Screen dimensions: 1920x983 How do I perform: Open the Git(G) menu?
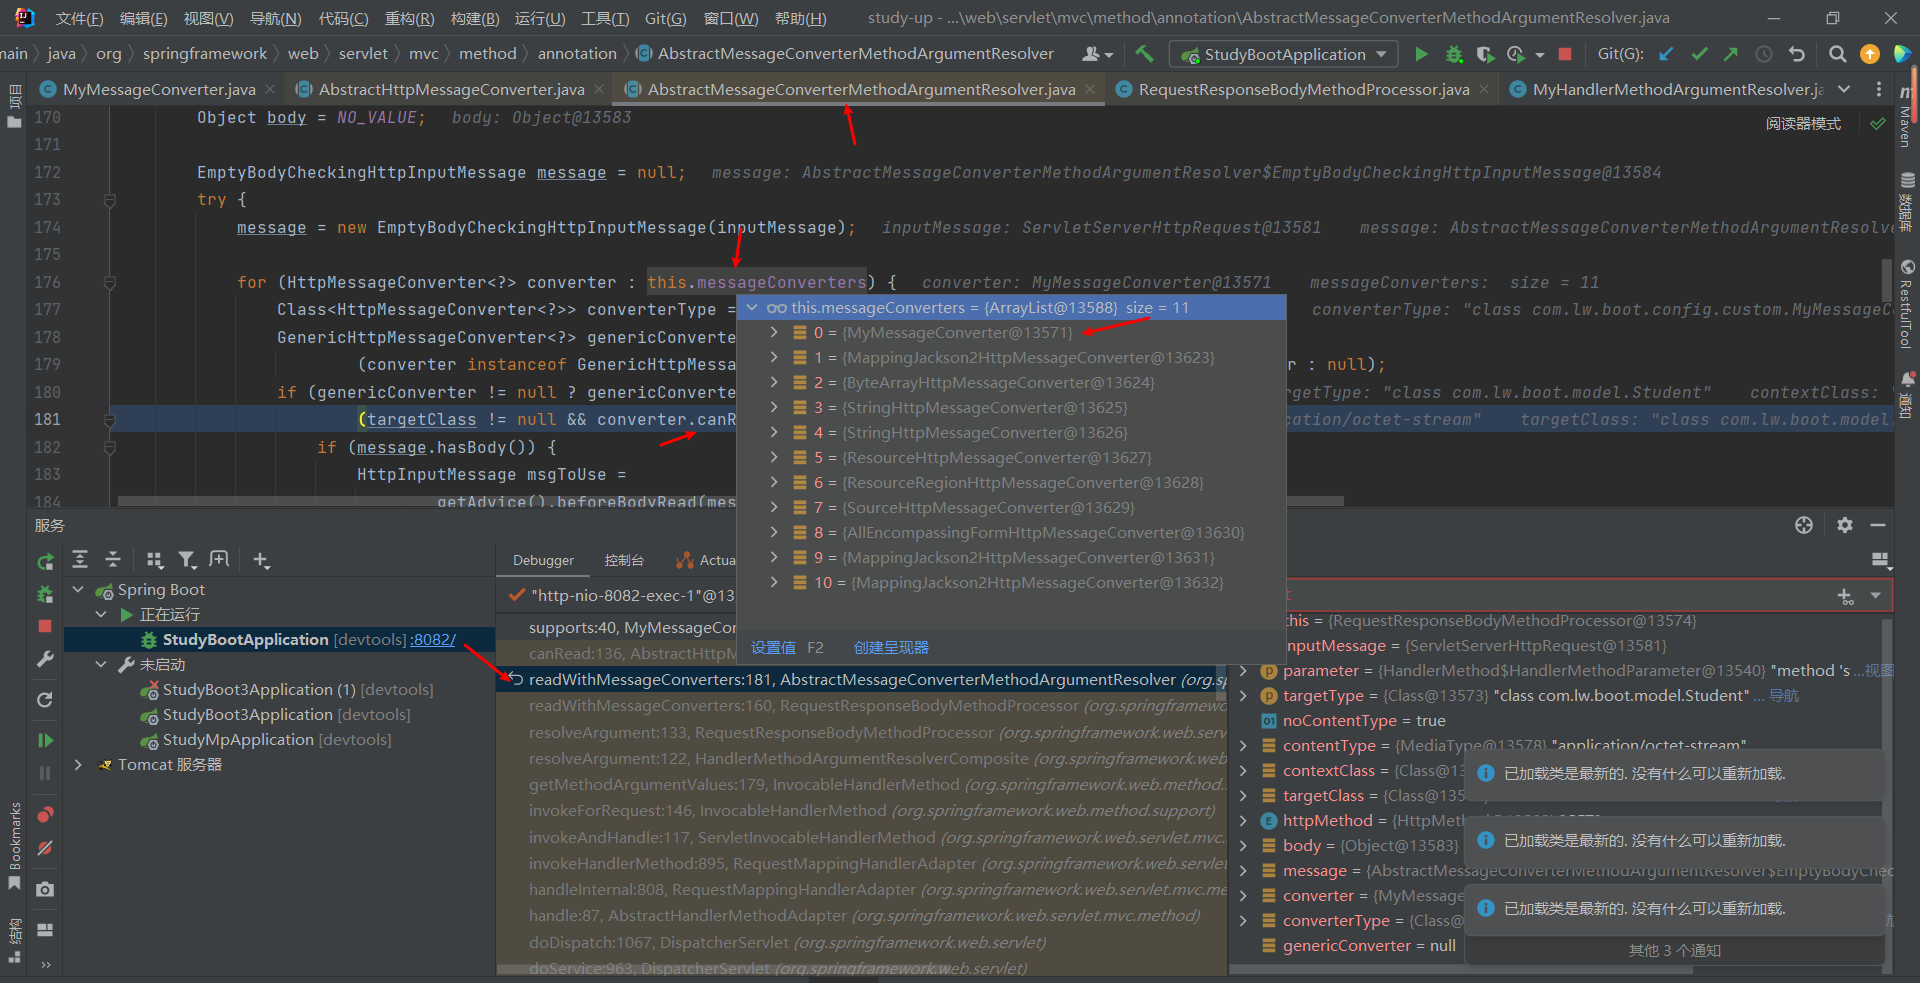pyautogui.click(x=665, y=18)
